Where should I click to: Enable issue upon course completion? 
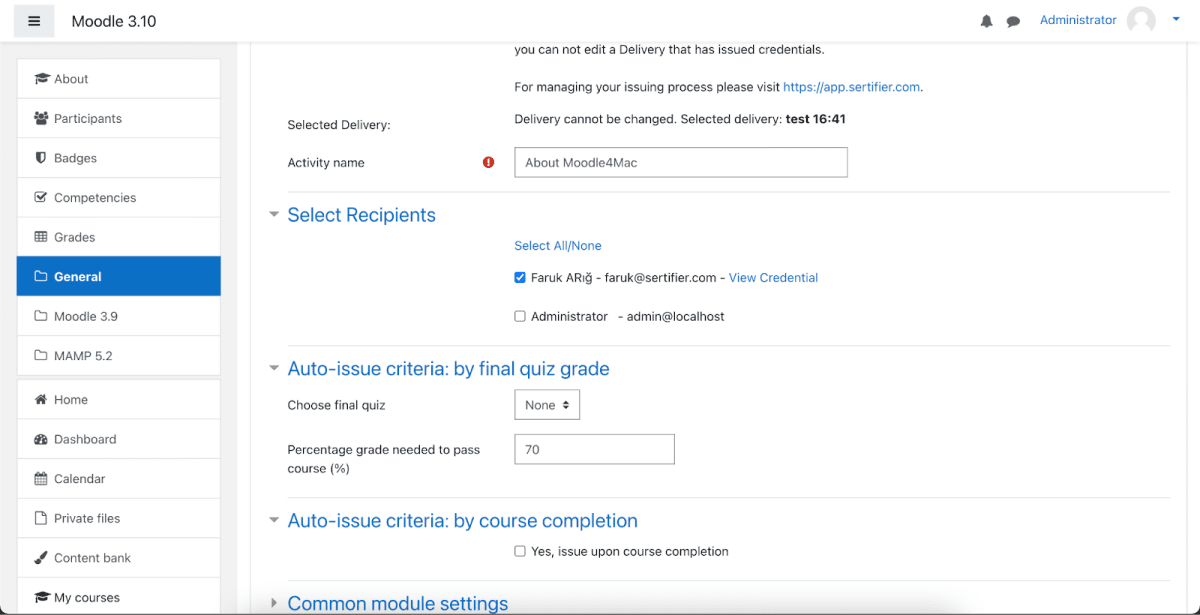[x=520, y=551]
